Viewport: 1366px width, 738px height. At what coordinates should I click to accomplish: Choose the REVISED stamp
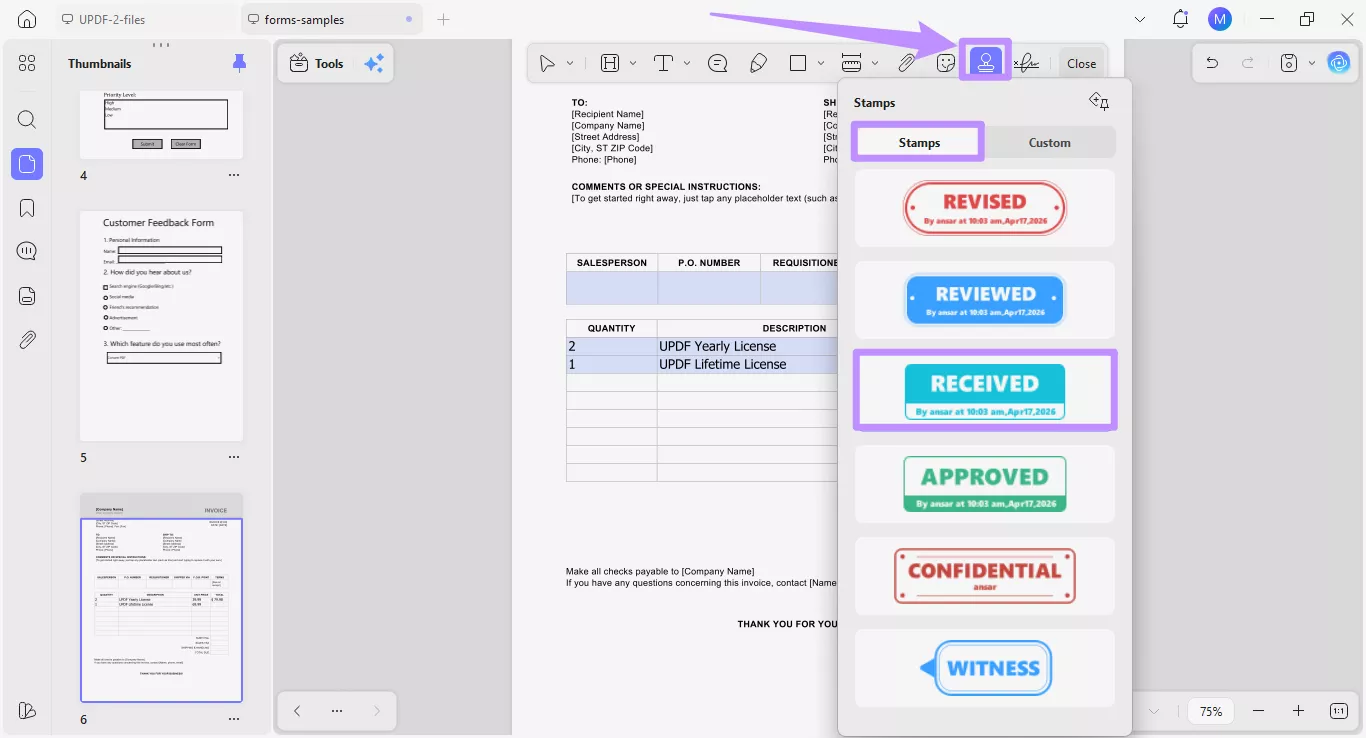[x=985, y=208]
